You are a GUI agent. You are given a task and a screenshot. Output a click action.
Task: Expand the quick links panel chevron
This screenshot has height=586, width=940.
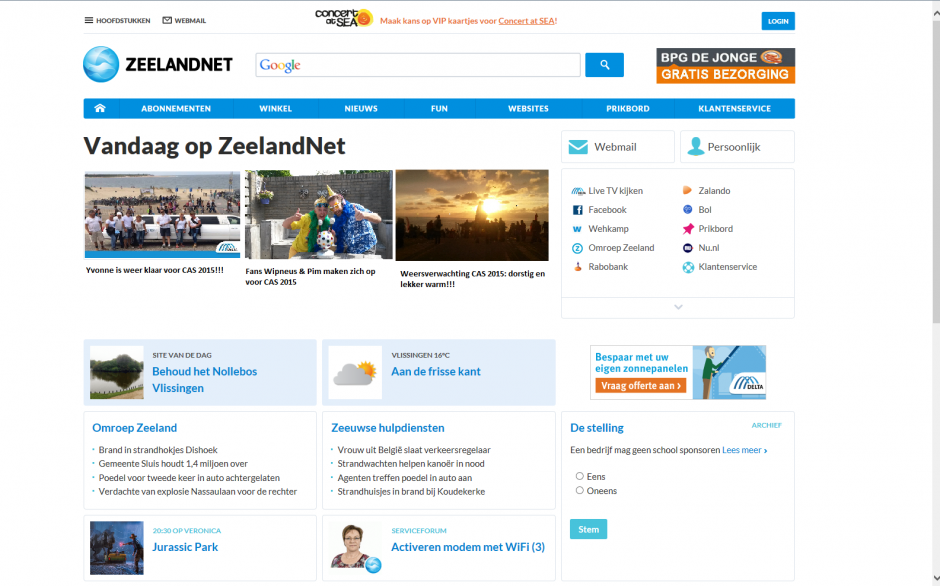pyautogui.click(x=678, y=307)
